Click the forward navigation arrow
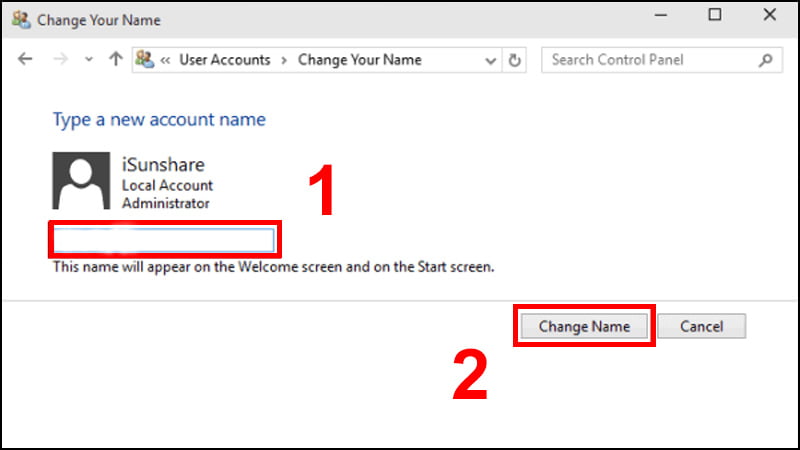Viewport: 800px width, 450px height. coord(61,59)
